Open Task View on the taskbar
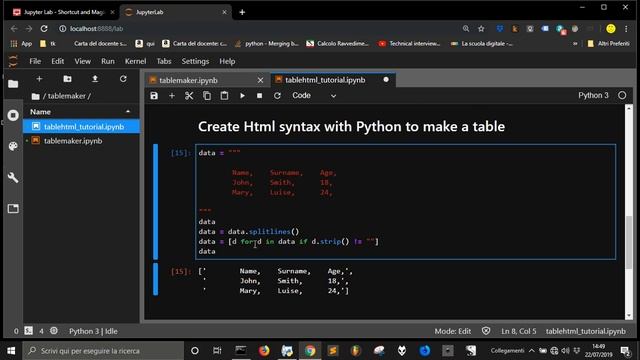The image size is (640, 360). (x=217, y=351)
